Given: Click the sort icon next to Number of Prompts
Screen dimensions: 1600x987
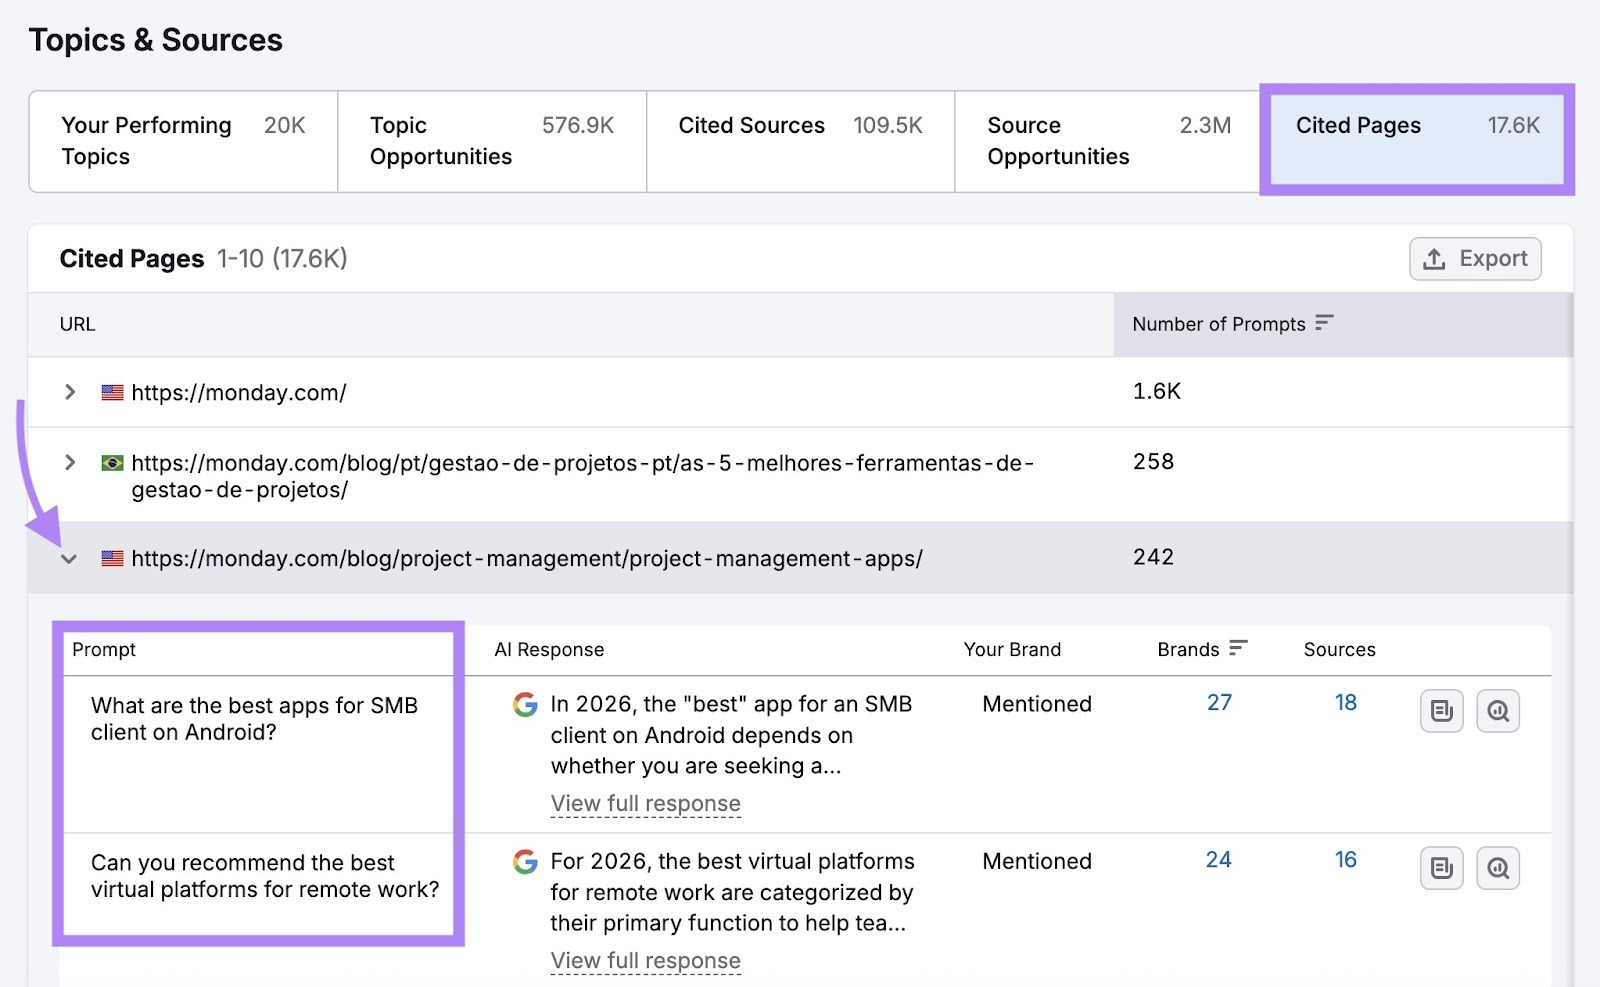Looking at the screenshot, I should (1324, 323).
